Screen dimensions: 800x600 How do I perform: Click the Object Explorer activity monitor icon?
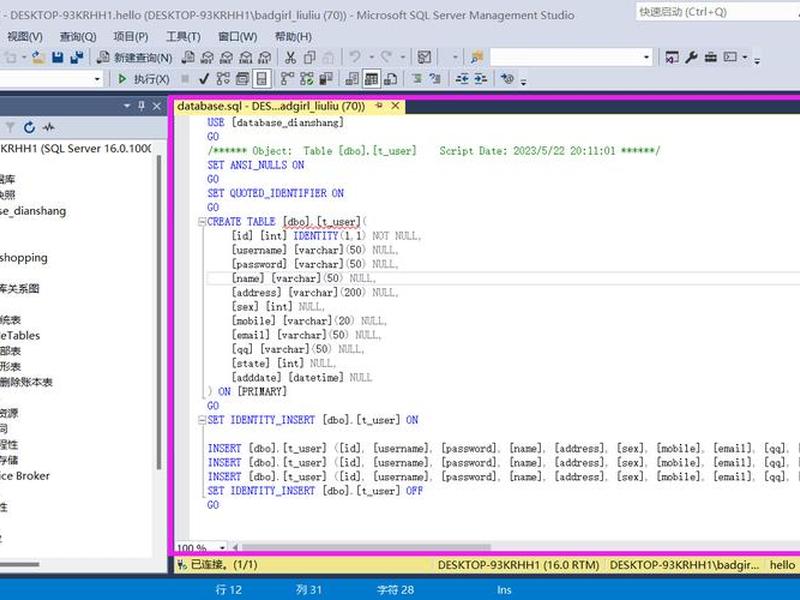click(x=48, y=127)
